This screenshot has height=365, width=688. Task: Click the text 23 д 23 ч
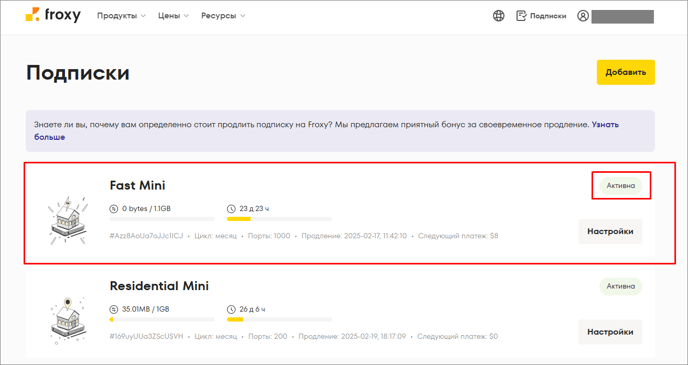click(x=254, y=209)
